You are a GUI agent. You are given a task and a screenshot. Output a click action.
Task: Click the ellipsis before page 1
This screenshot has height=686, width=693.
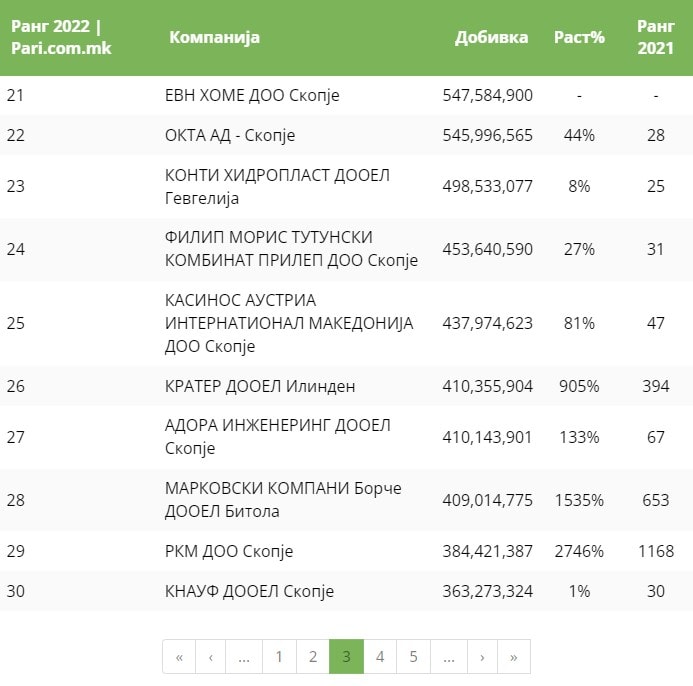click(245, 657)
